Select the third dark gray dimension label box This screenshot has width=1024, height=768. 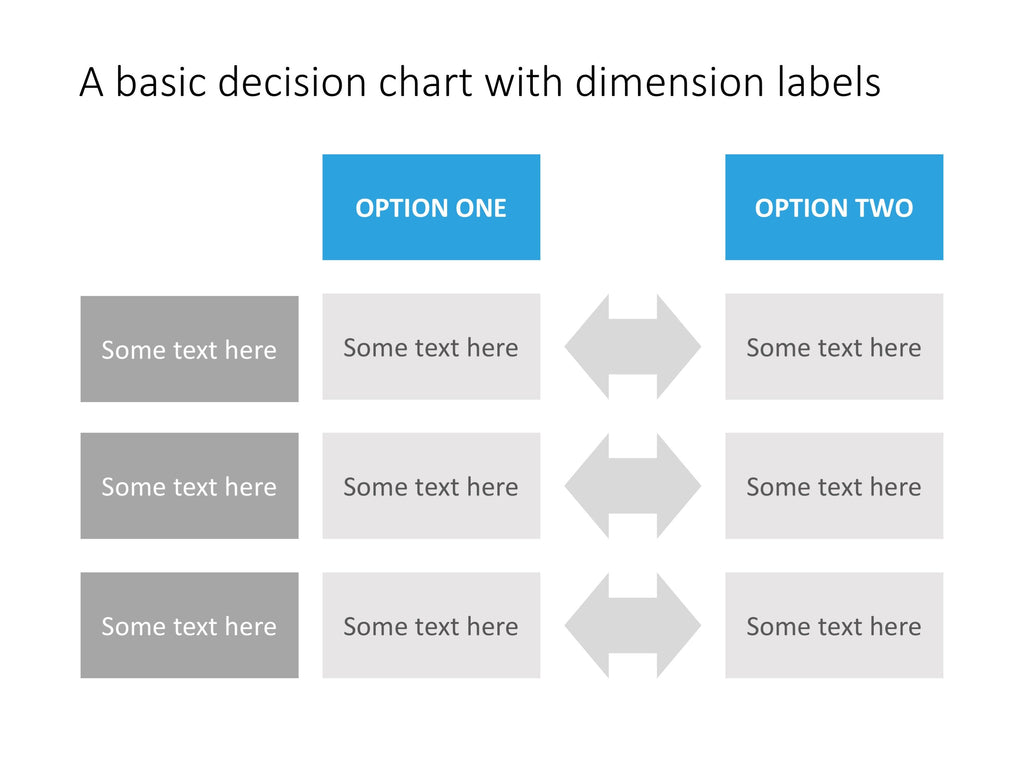[x=189, y=626]
